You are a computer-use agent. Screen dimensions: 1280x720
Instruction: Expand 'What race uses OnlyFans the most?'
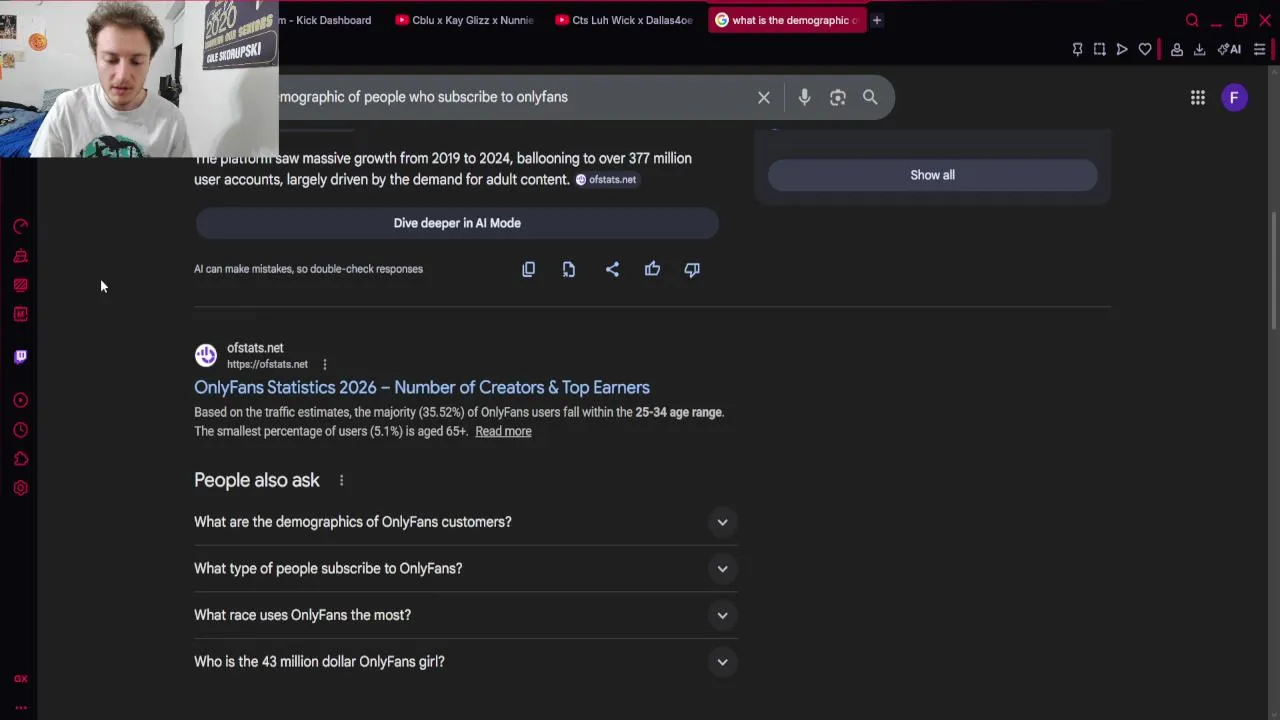pos(466,615)
